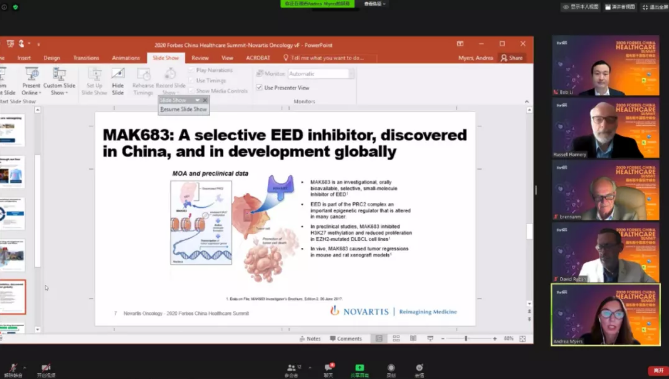Click the Notes button in status bar
This screenshot has height=379, width=669.
pyautogui.click(x=310, y=338)
